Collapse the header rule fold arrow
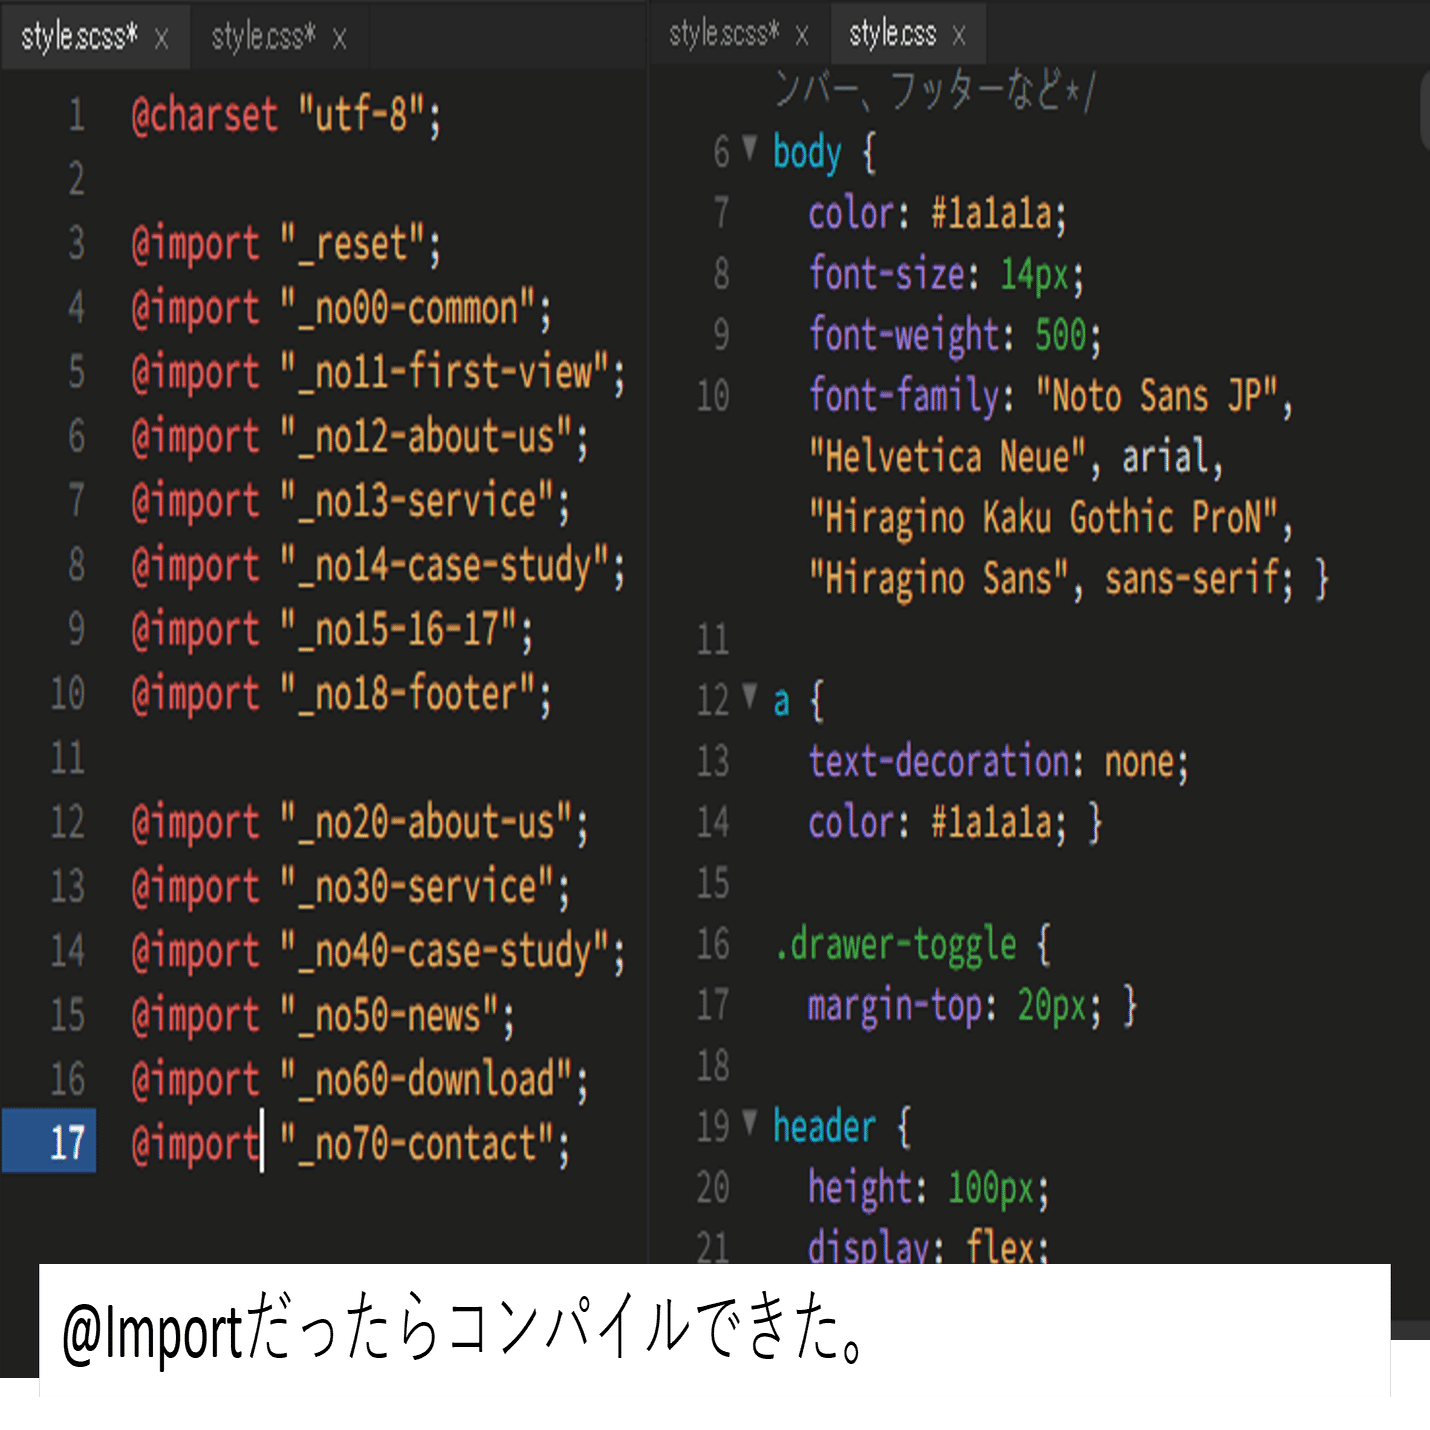1430x1430 pixels. tap(750, 1122)
